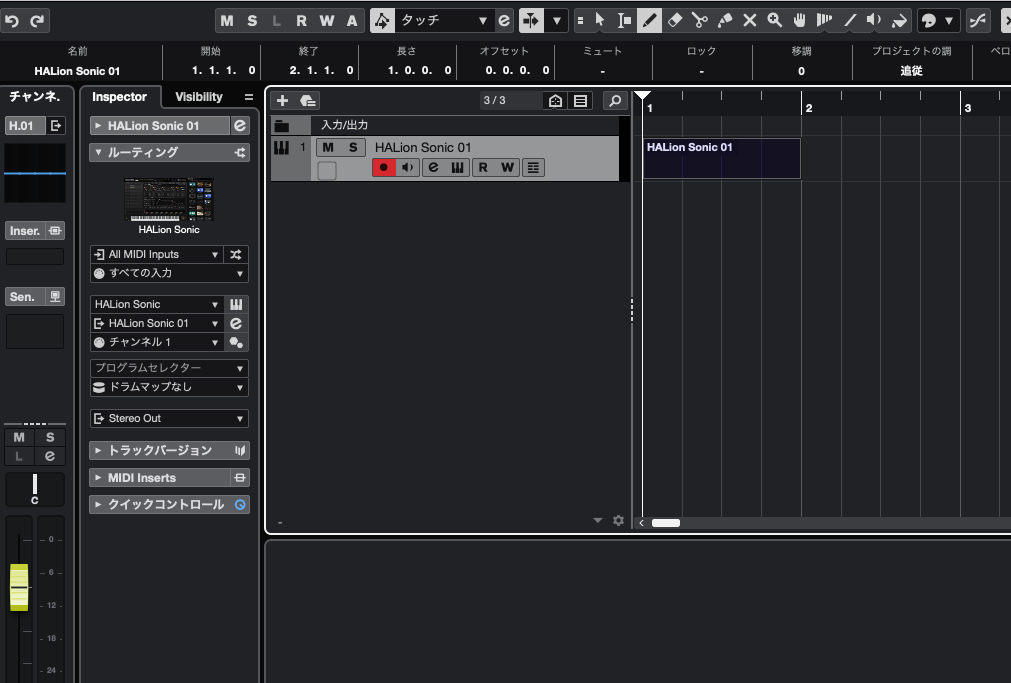Select the Object Selection arrow tool
The width and height of the screenshot is (1011, 683).
tap(600, 21)
